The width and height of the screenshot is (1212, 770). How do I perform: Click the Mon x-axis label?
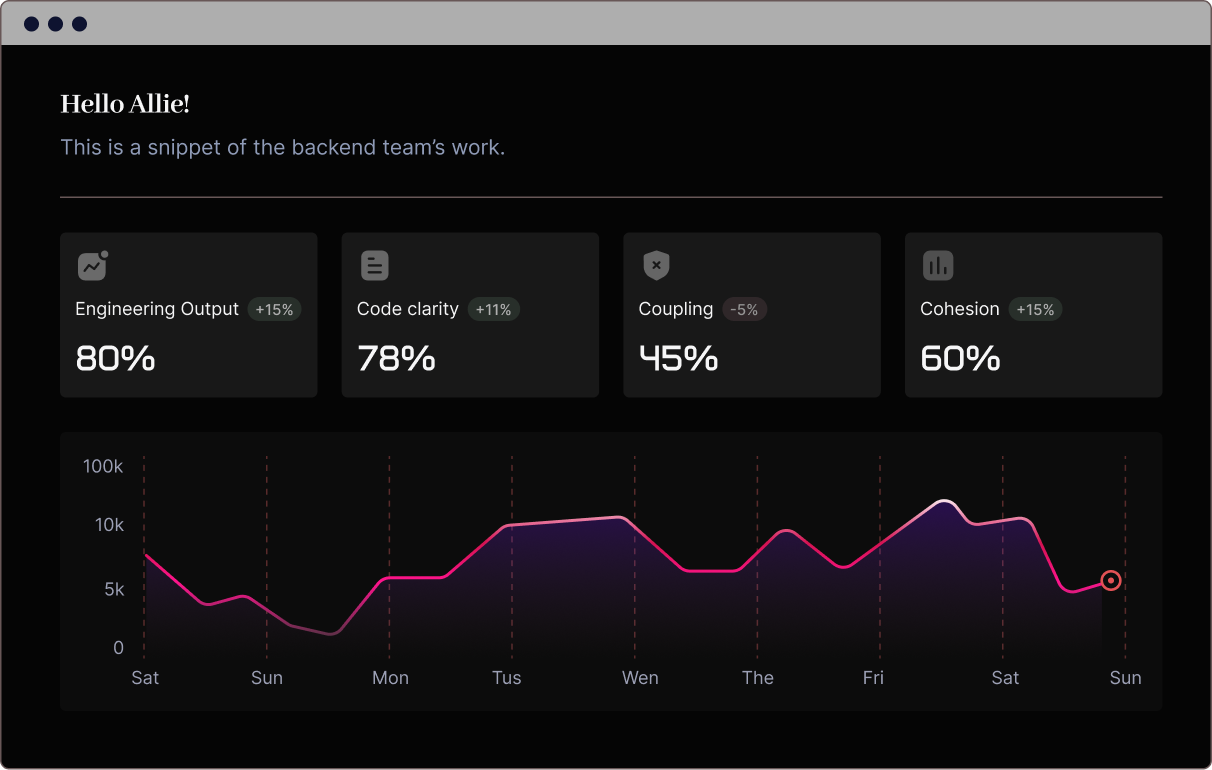click(390, 678)
